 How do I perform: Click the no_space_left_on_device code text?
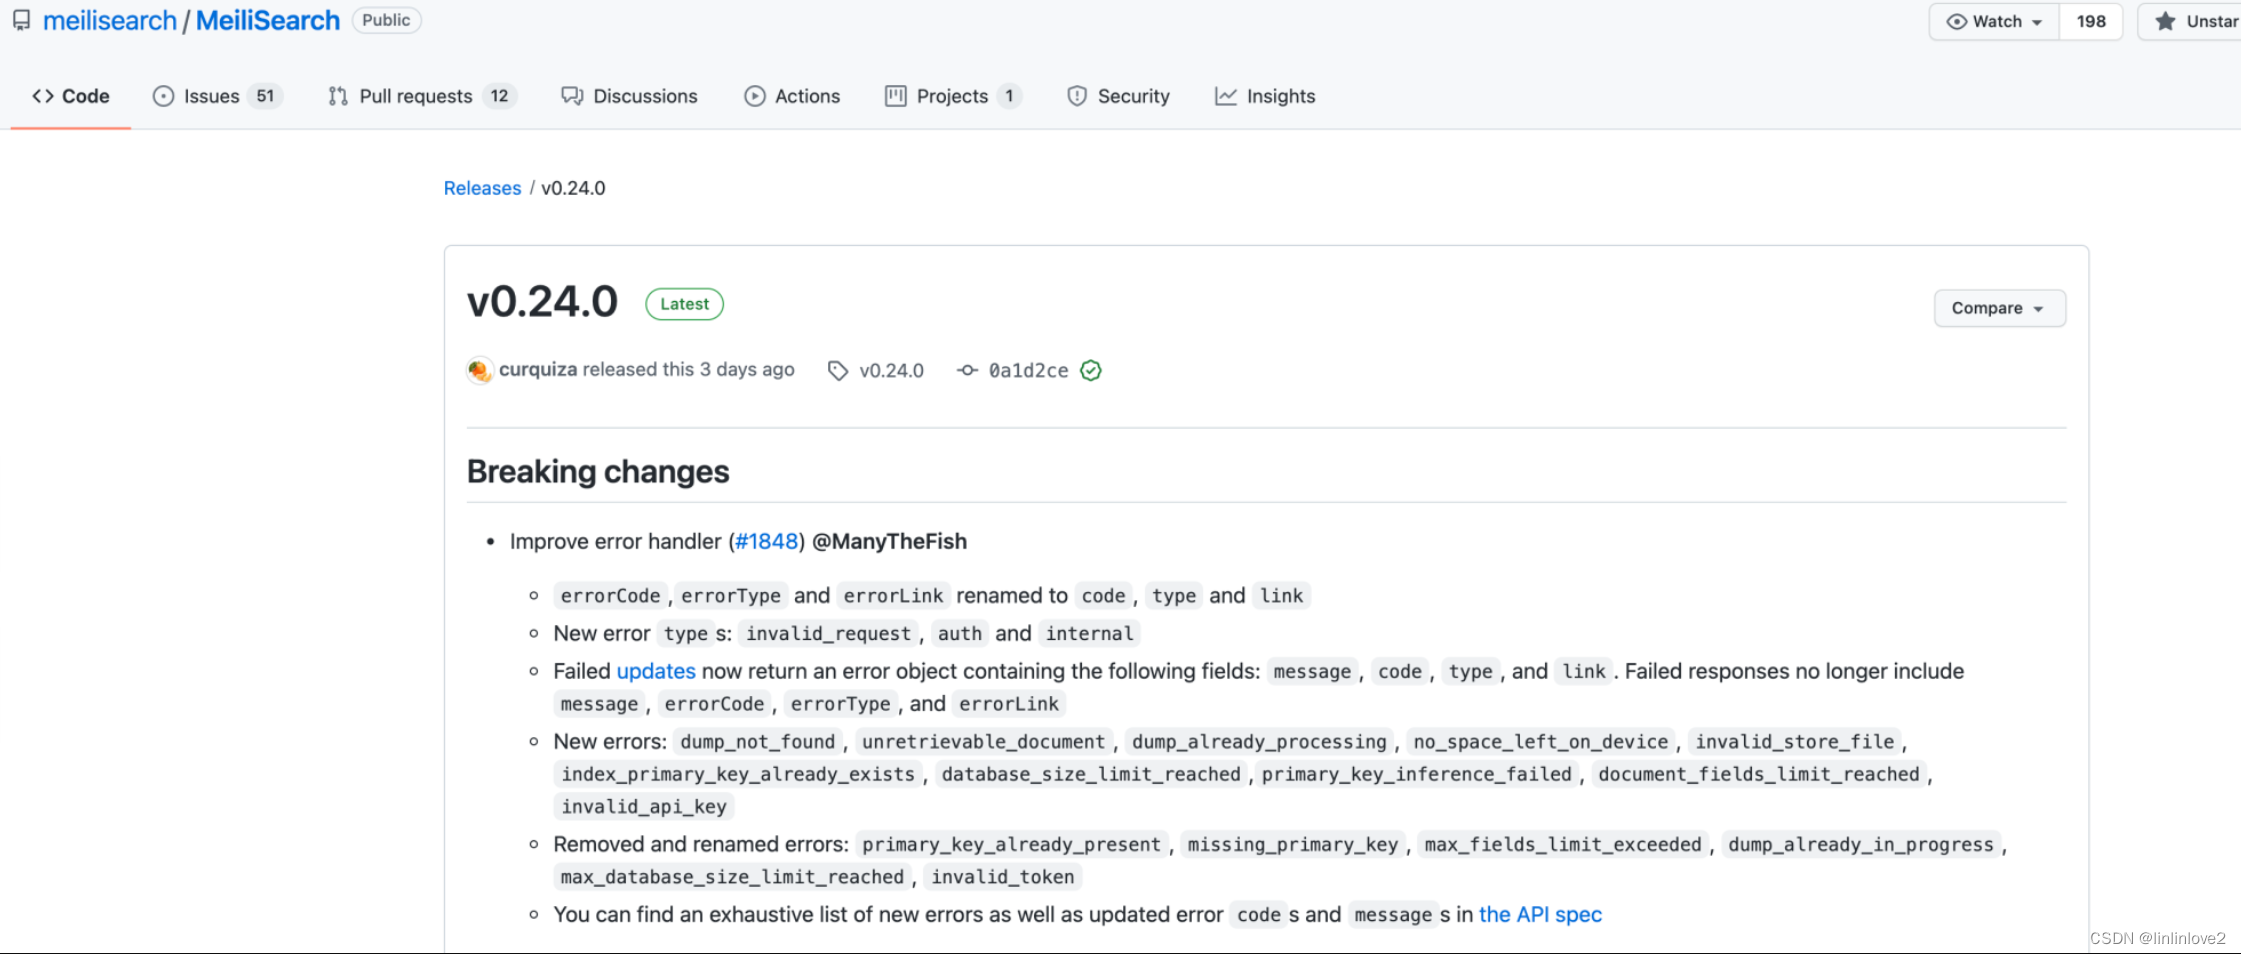point(1541,742)
